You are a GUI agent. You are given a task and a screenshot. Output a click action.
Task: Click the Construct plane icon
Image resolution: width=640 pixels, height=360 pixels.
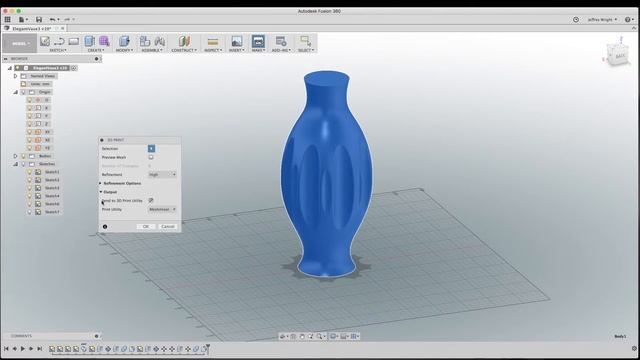(184, 41)
